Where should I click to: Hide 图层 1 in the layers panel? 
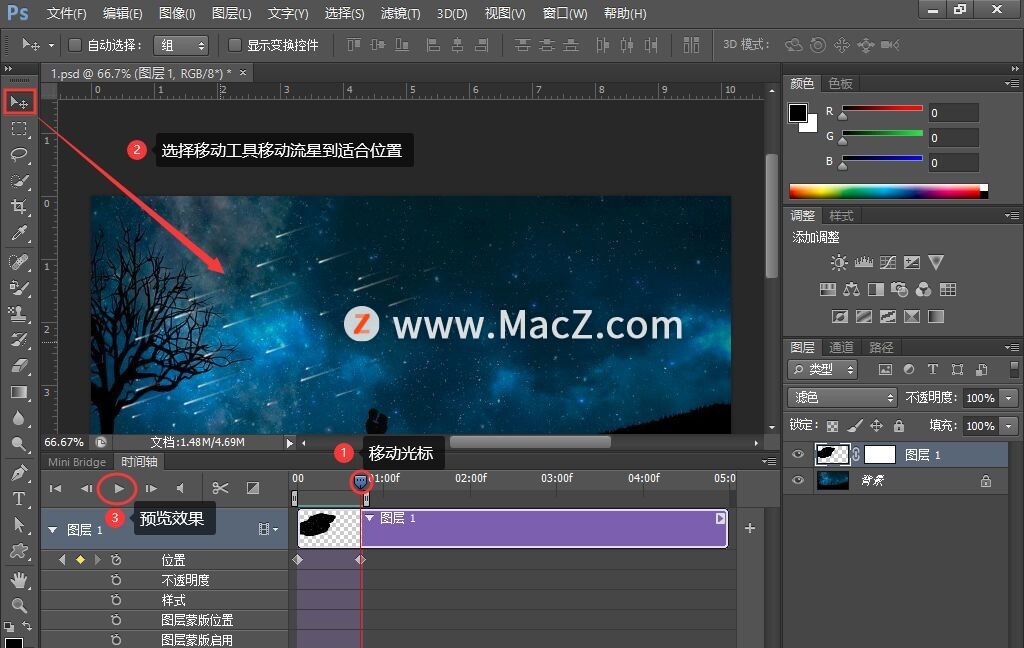pos(797,455)
